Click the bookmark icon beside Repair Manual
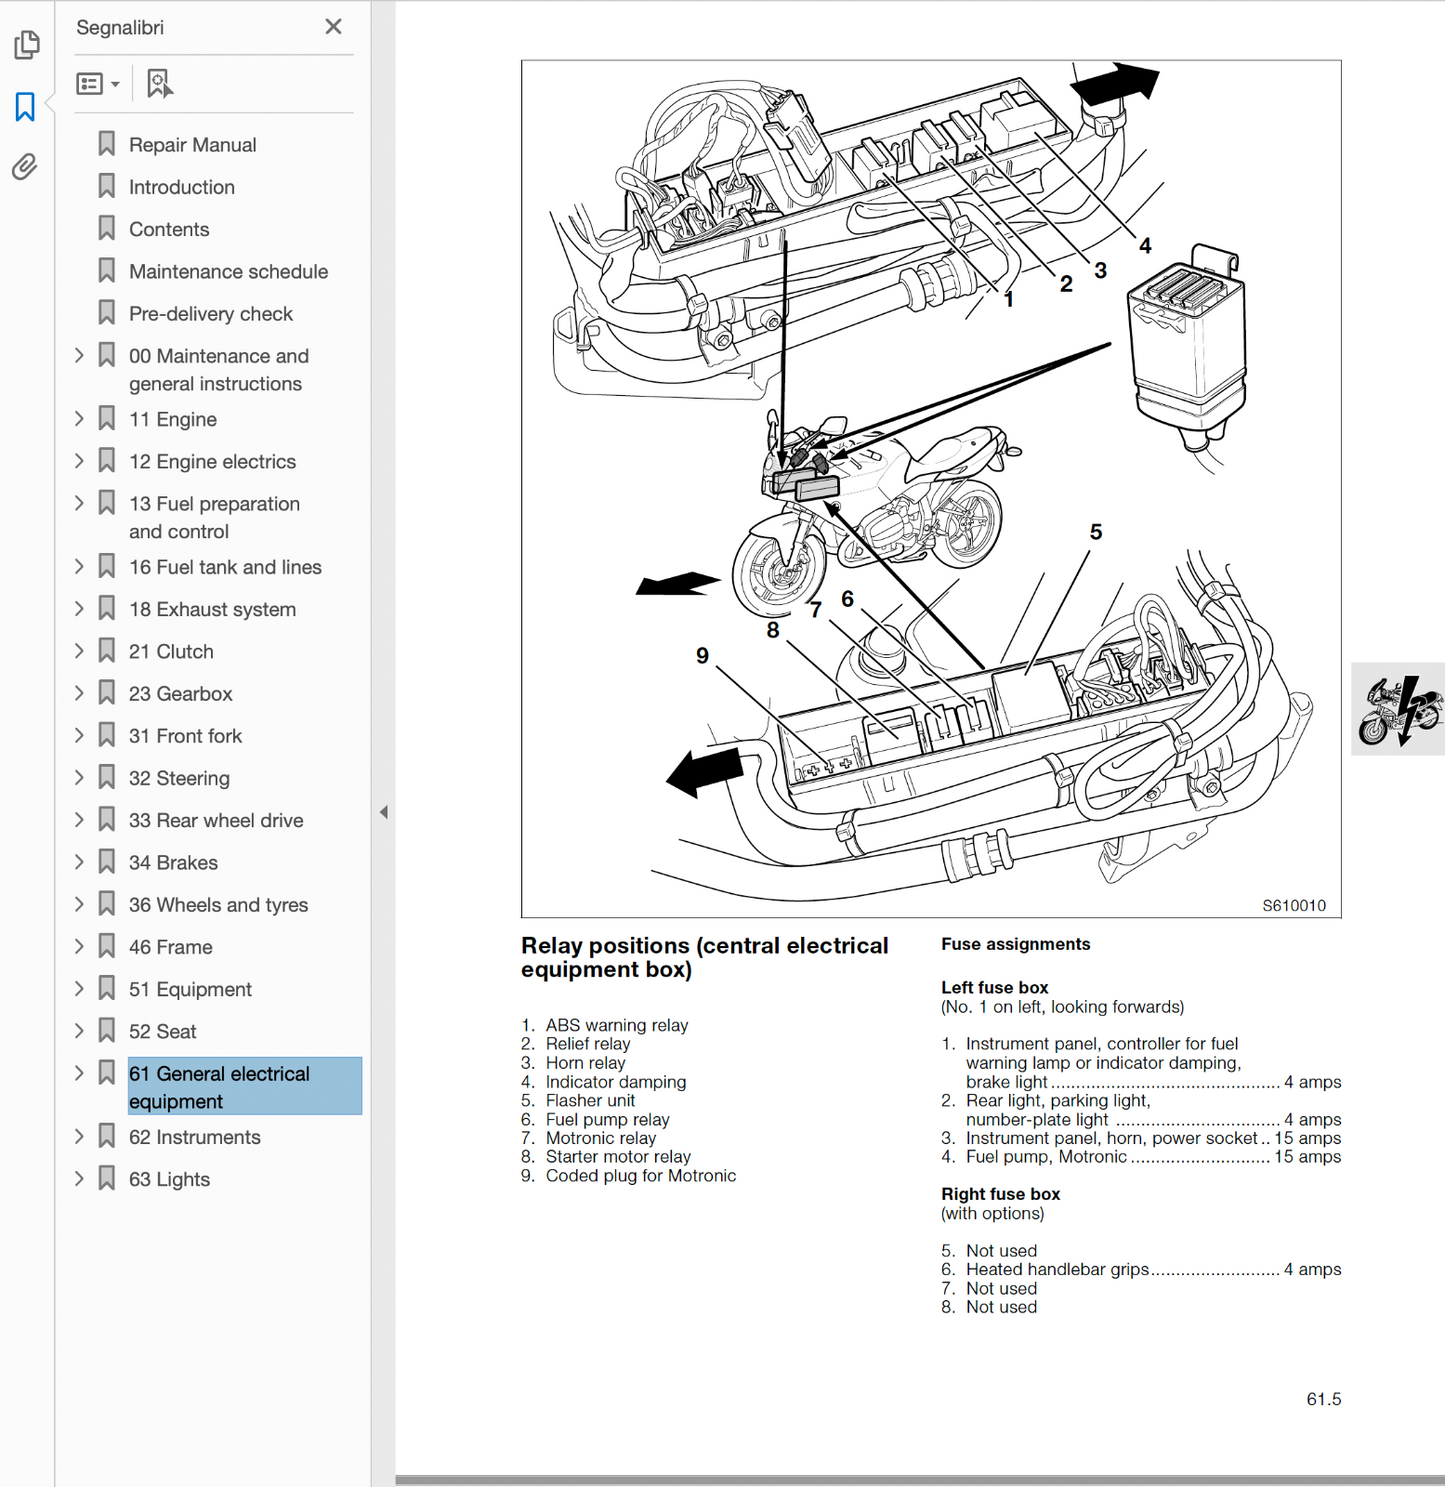This screenshot has height=1487, width=1445. 107,144
